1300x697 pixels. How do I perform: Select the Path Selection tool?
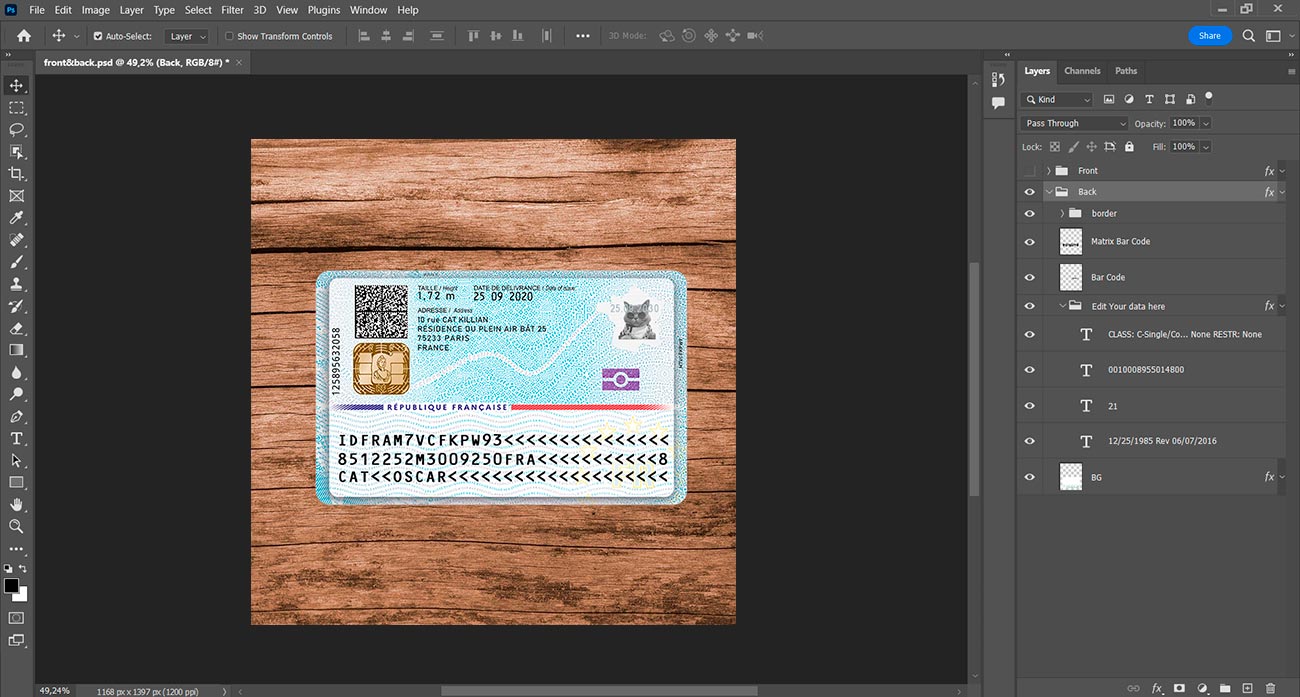tap(16, 460)
